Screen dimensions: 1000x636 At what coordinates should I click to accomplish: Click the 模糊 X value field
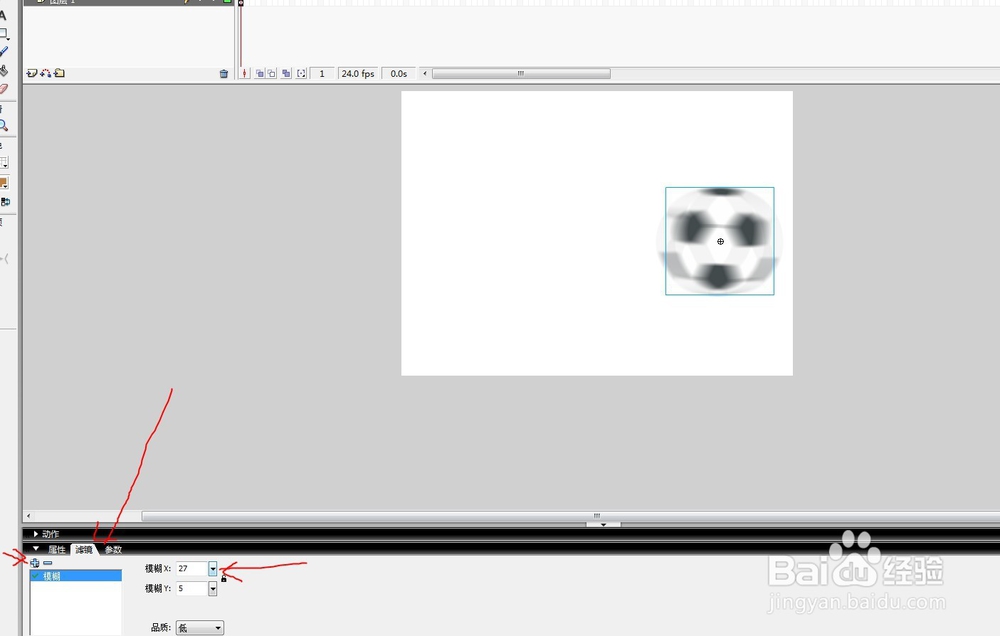pos(191,568)
